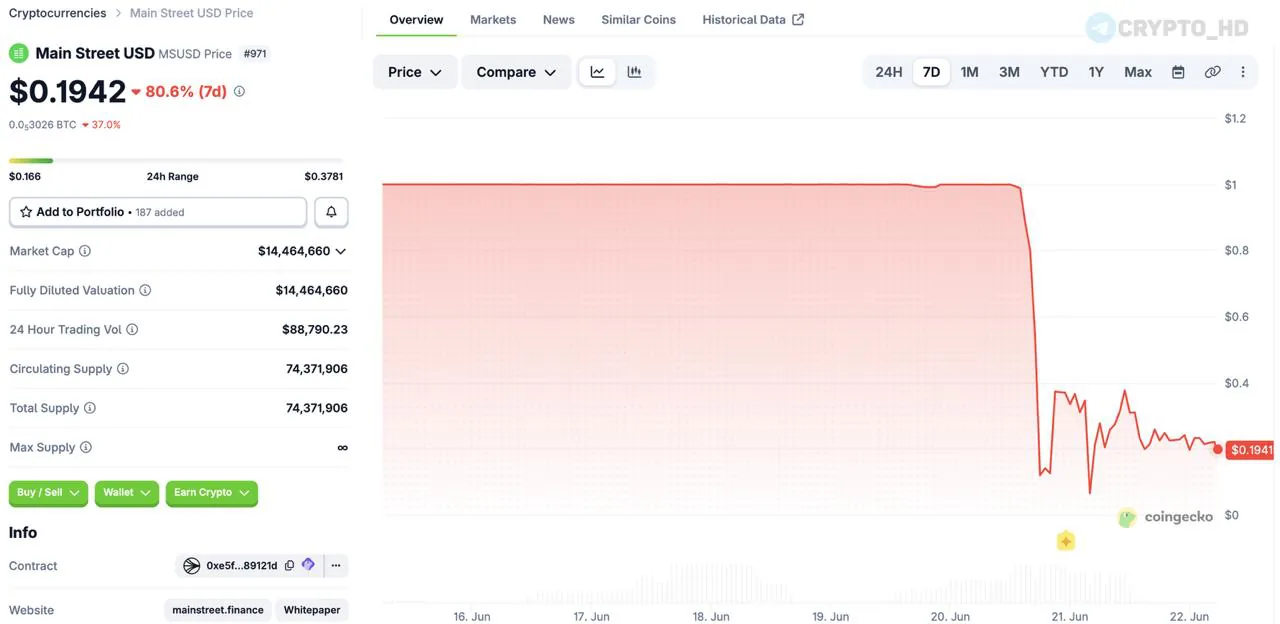Click the $88,790.23 trading volume value
This screenshot has width=1280, height=624.
click(x=315, y=329)
